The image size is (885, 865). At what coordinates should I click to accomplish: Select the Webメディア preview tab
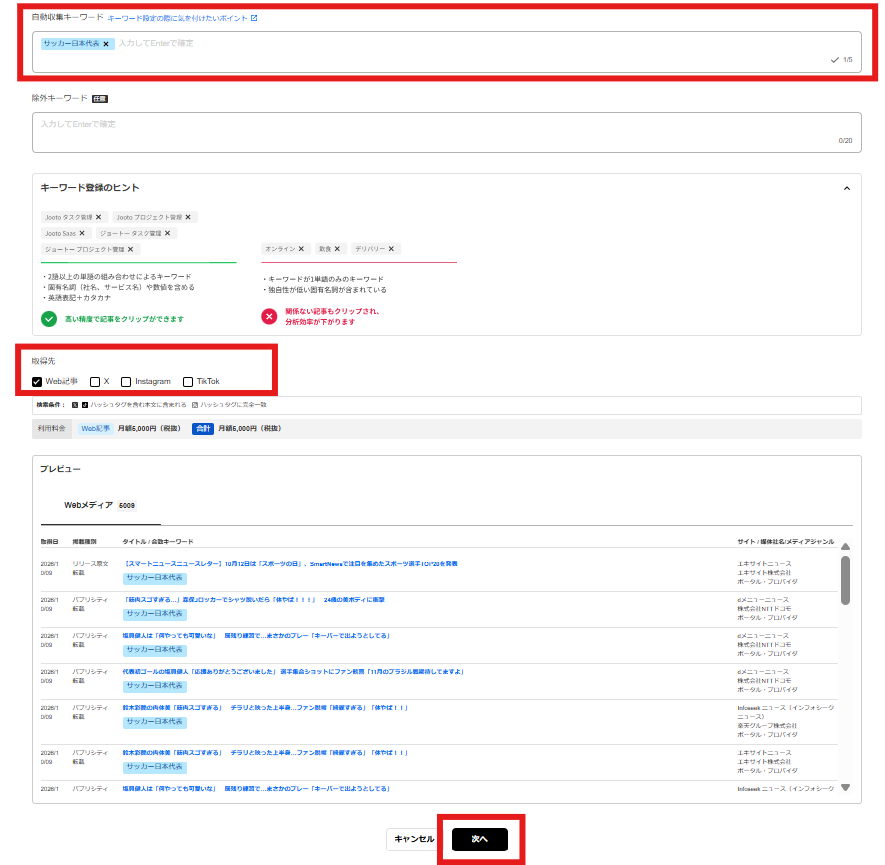click(100, 506)
